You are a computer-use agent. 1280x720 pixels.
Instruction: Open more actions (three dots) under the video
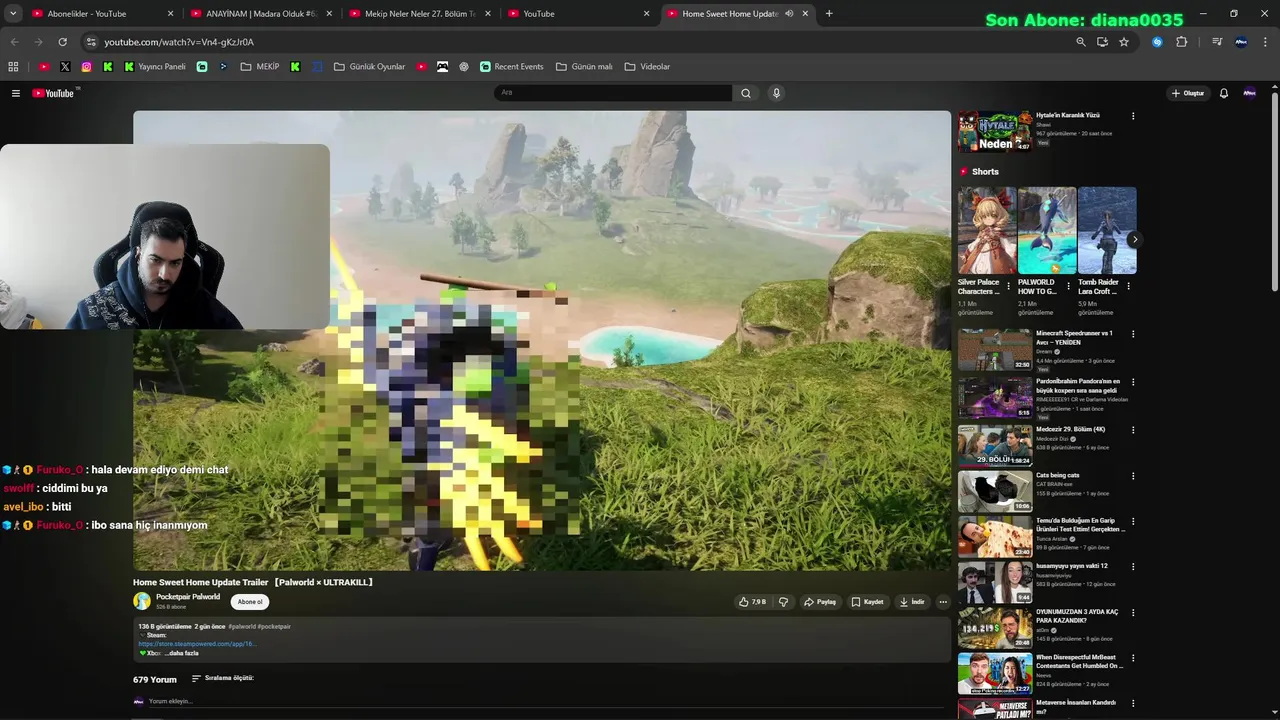click(943, 602)
